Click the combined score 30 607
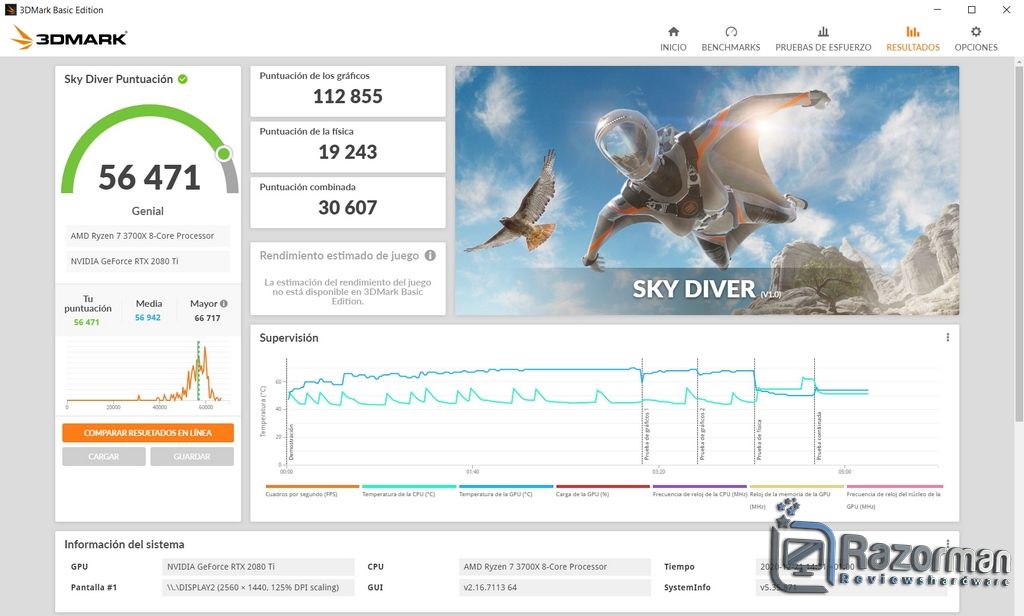Viewport: 1024px width, 616px height. pyautogui.click(x=347, y=208)
